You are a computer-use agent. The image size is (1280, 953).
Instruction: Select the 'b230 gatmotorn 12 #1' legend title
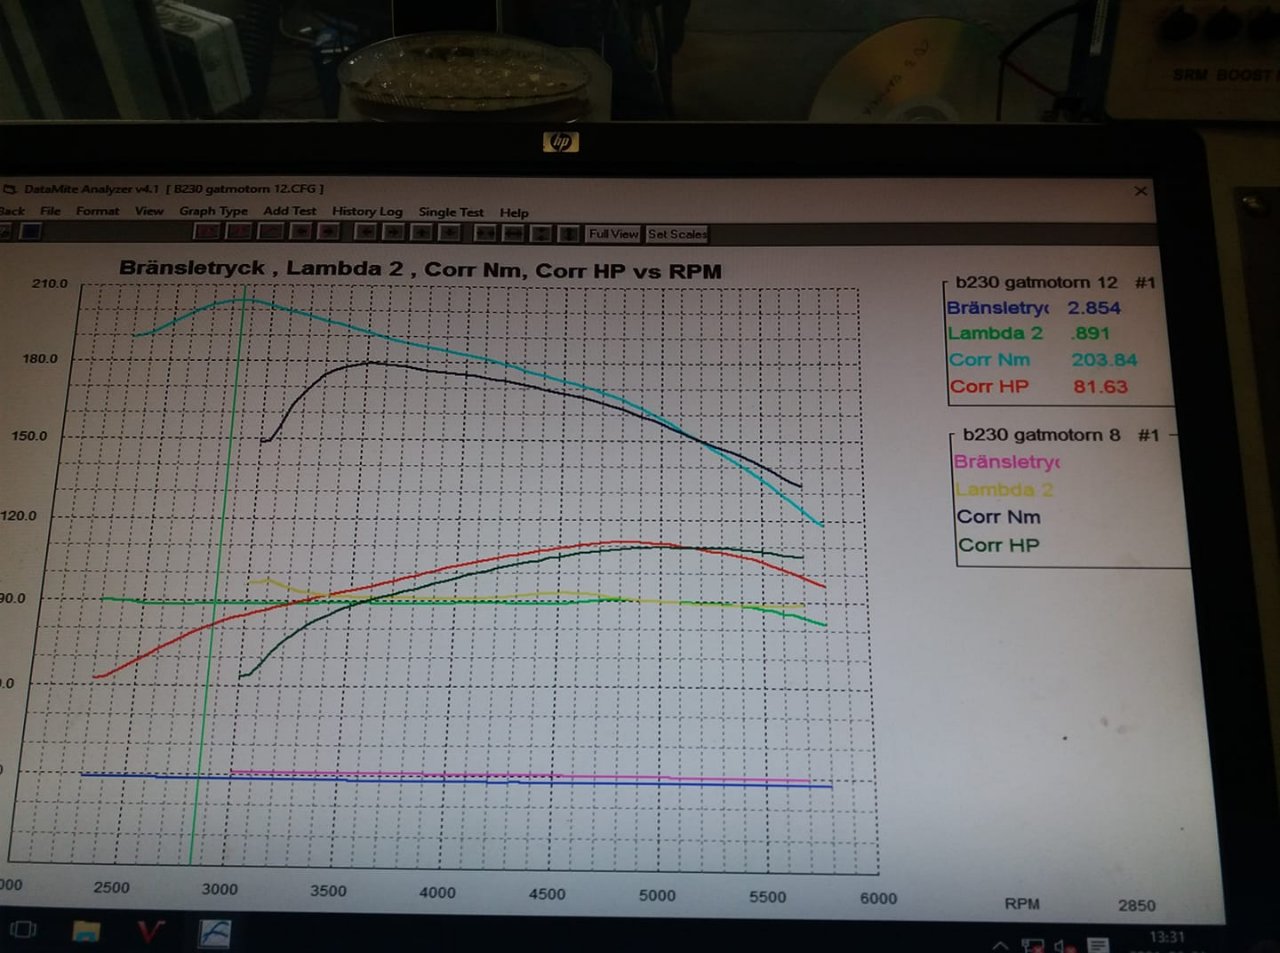click(1055, 282)
